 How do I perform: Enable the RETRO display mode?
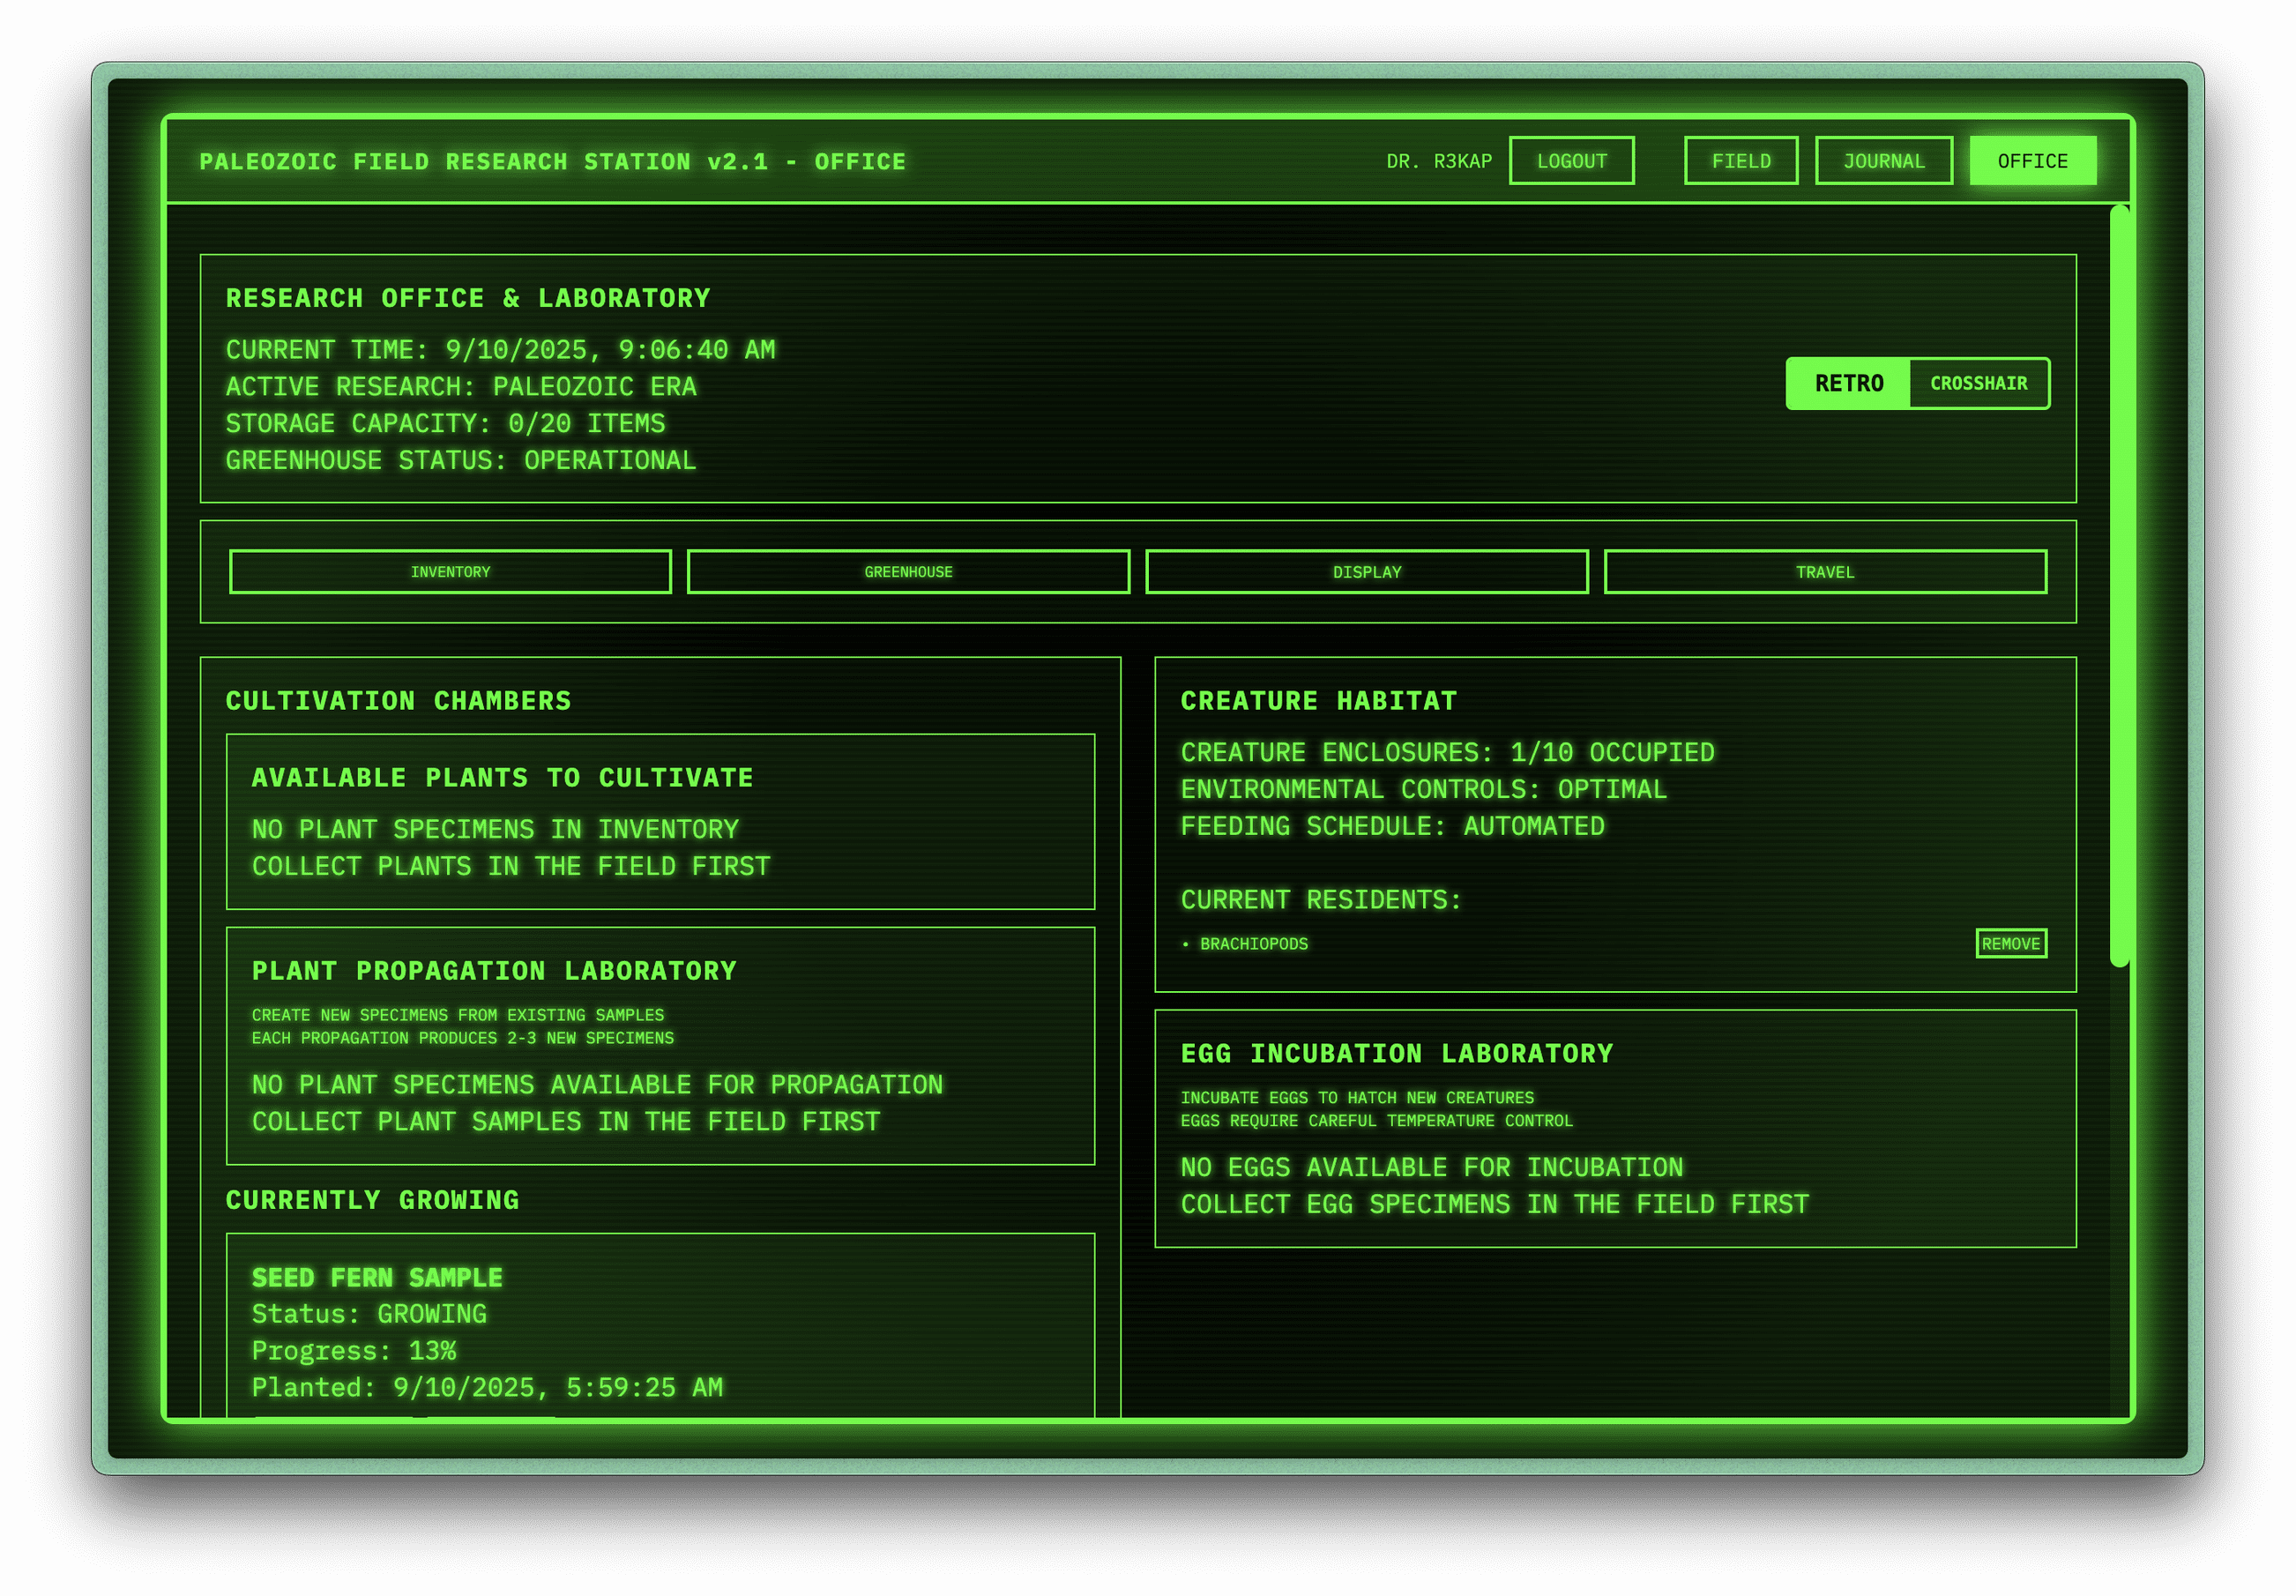(x=1848, y=384)
